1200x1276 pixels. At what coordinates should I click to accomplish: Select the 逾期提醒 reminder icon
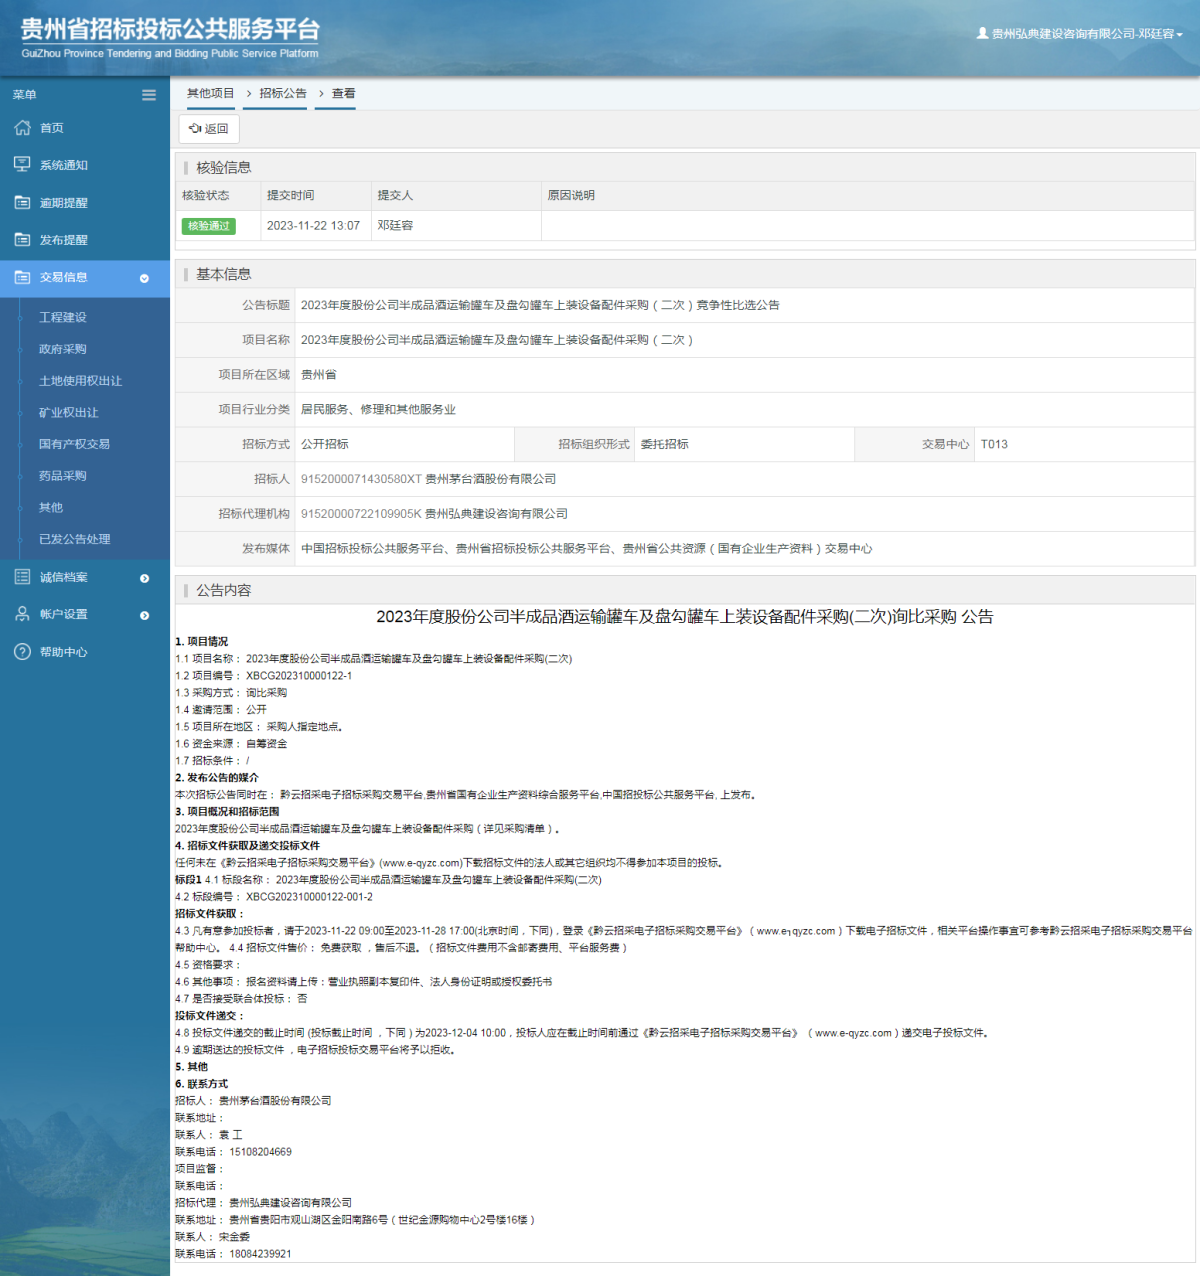pyautogui.click(x=20, y=202)
